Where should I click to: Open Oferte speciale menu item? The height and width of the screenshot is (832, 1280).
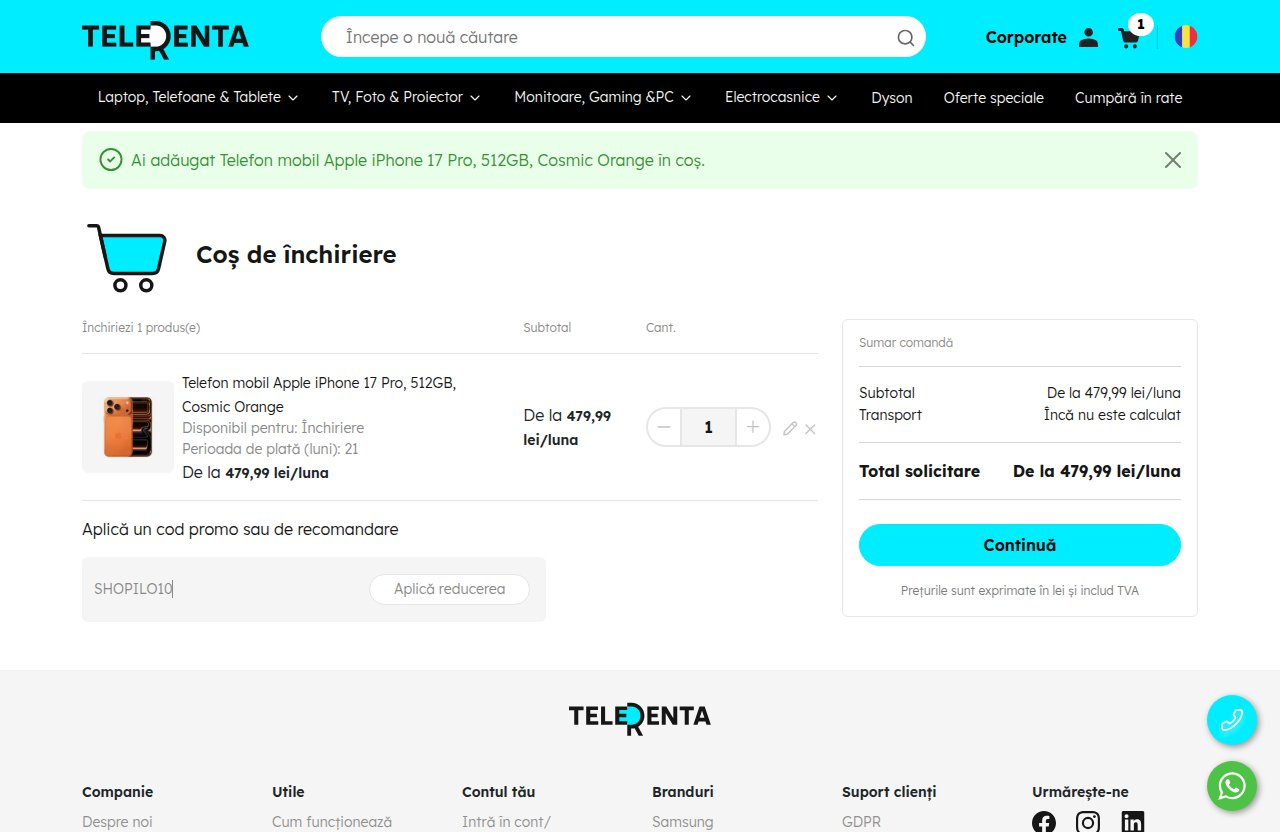[994, 98]
